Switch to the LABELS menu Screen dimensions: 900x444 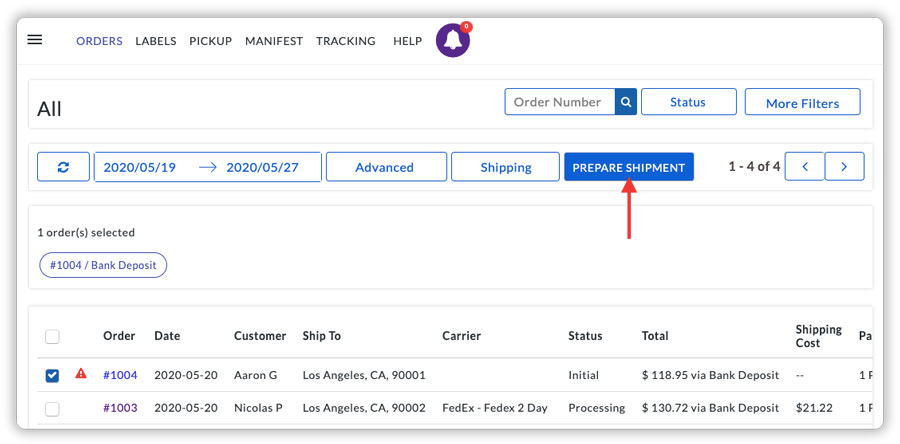coord(155,41)
